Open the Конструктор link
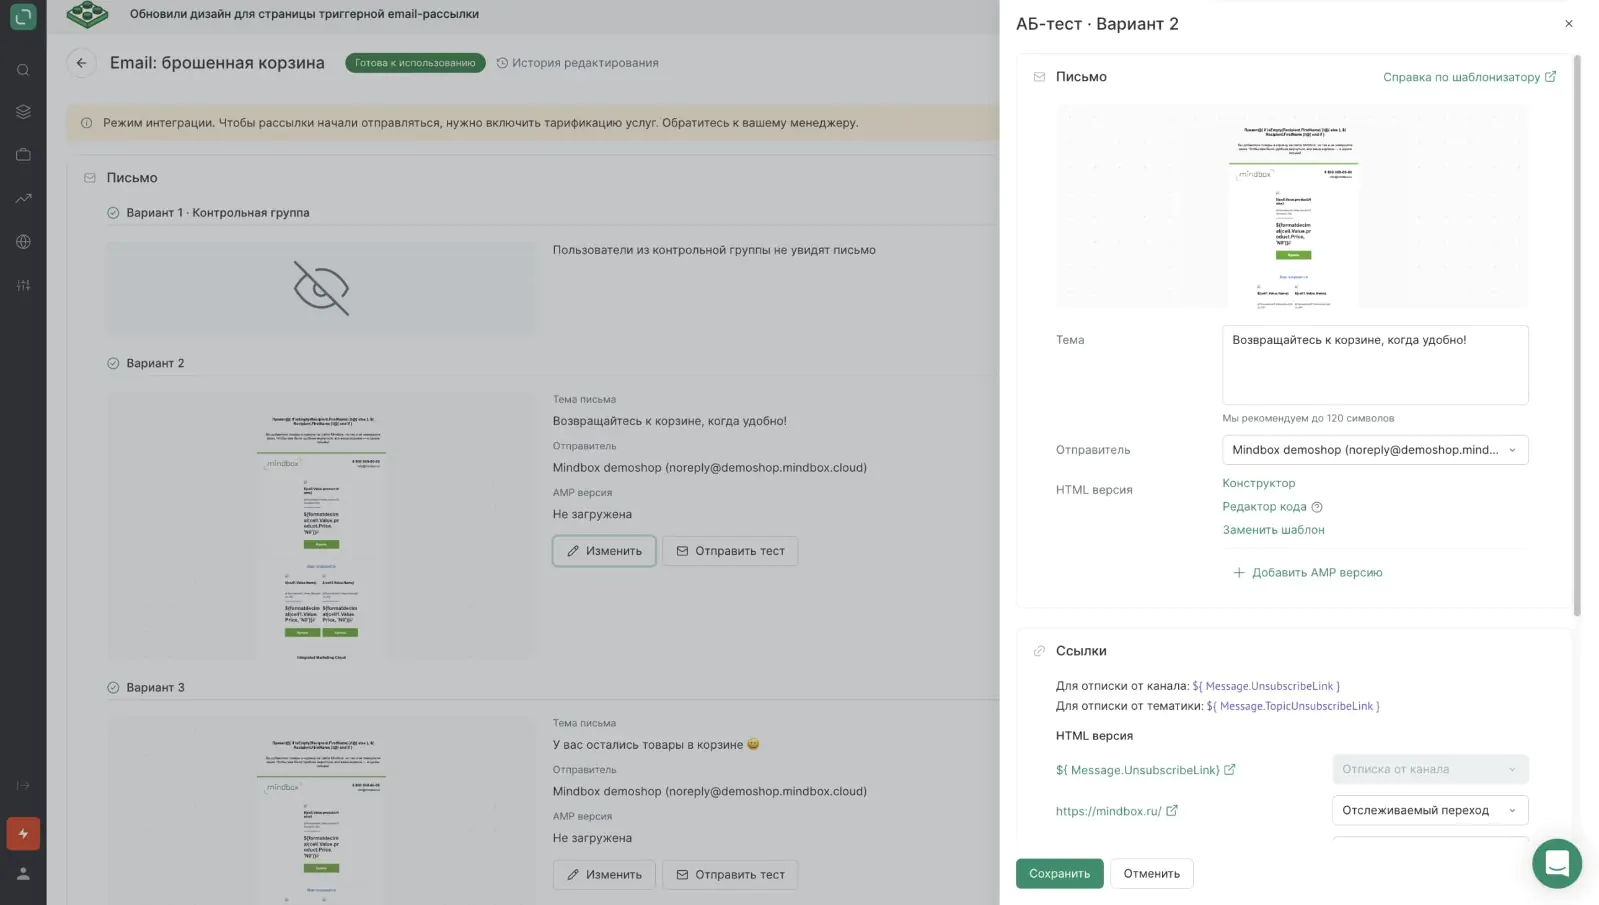1599x905 pixels. point(1258,483)
